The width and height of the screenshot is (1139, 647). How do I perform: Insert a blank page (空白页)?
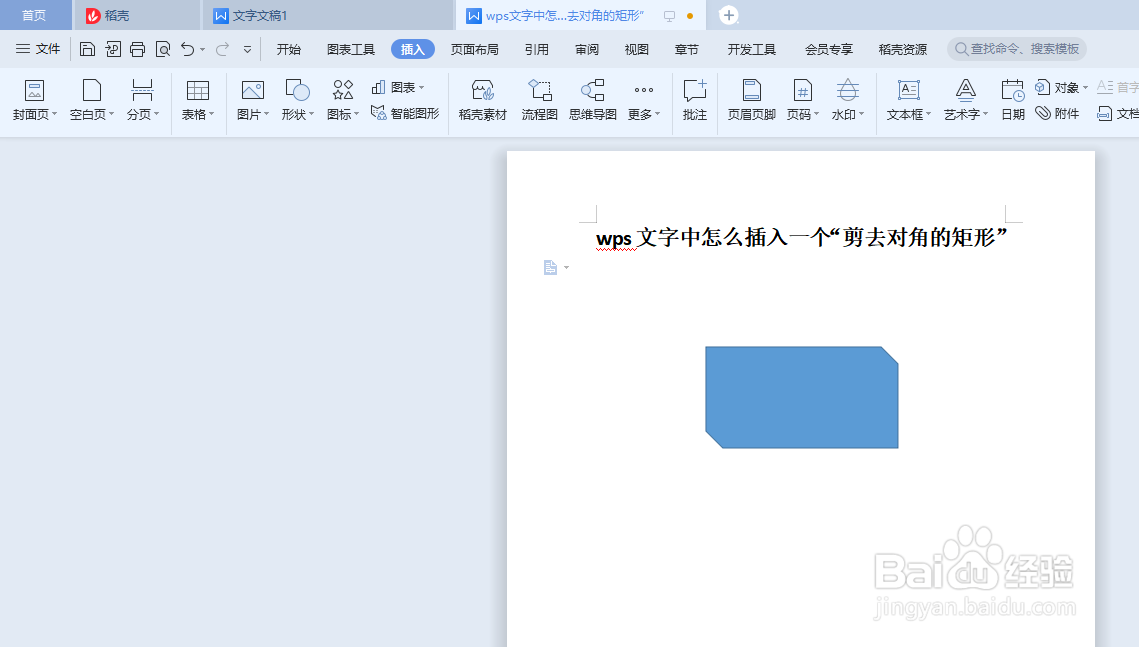92,99
